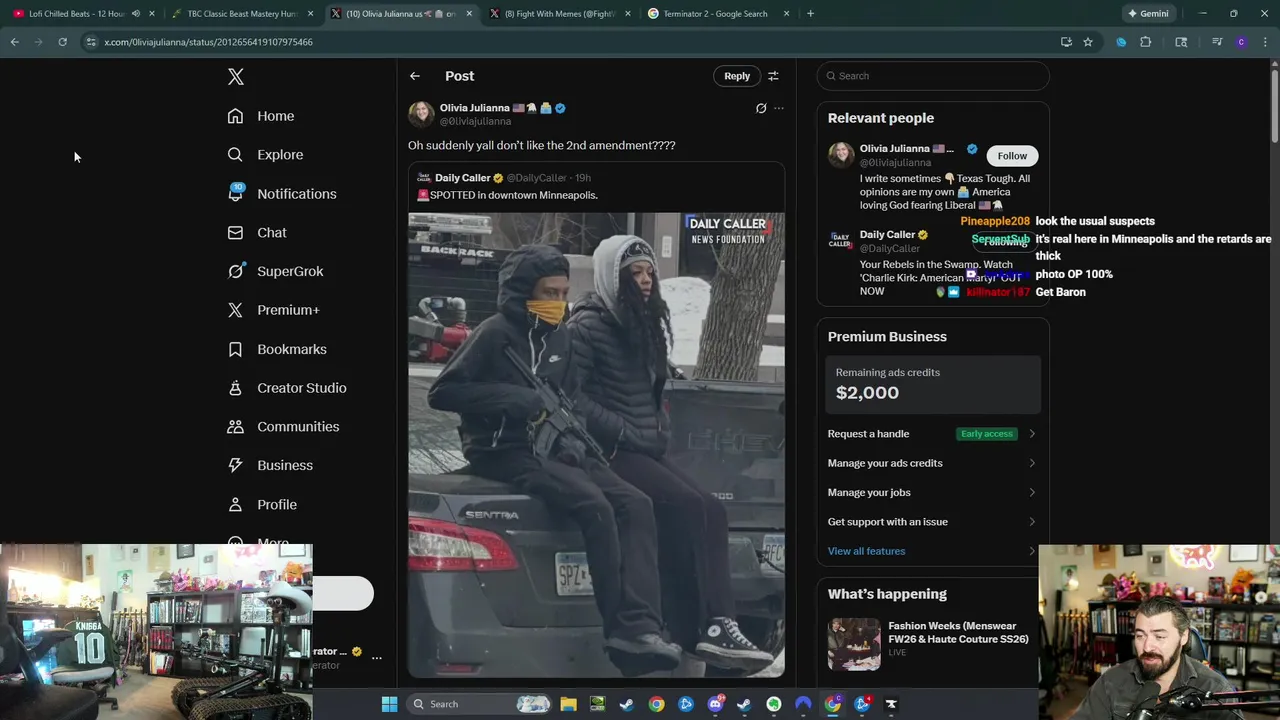Click the What's happening heading
Image resolution: width=1280 pixels, height=720 pixels.
tap(887, 594)
